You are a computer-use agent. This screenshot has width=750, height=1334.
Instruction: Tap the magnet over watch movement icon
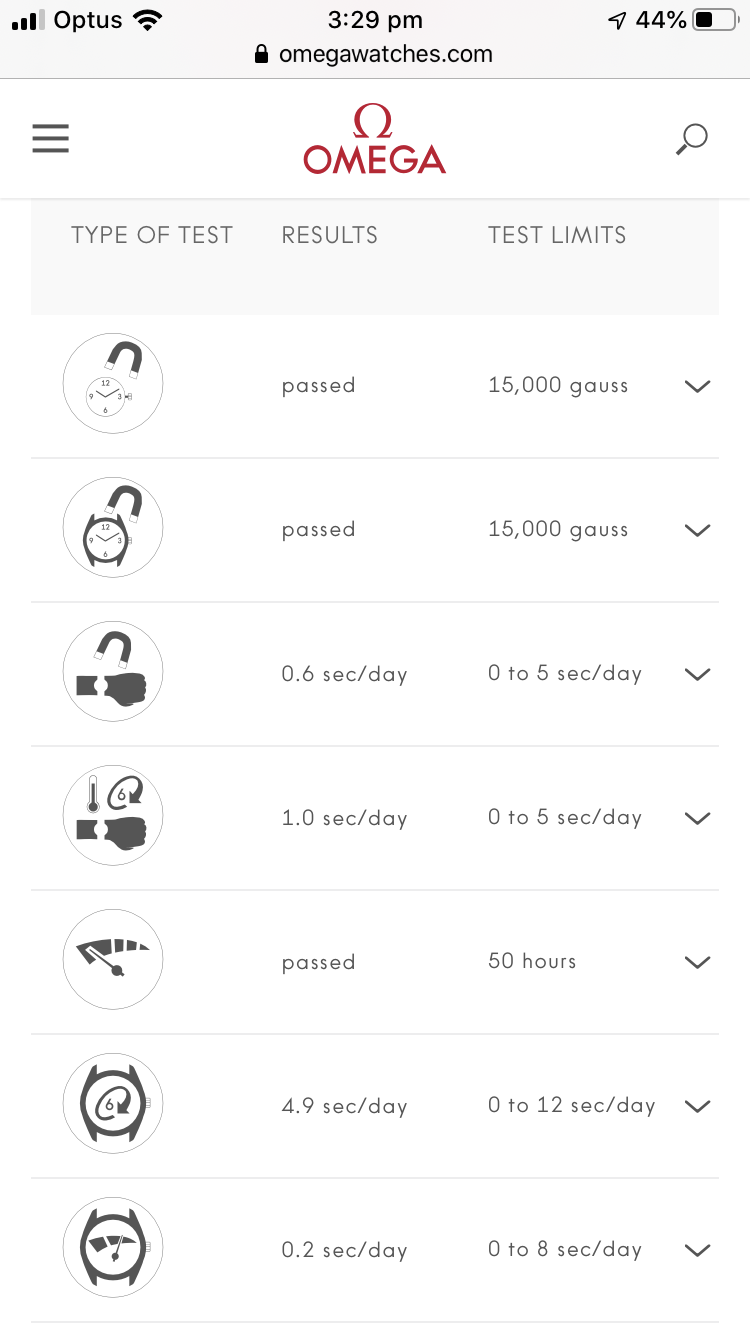113,384
